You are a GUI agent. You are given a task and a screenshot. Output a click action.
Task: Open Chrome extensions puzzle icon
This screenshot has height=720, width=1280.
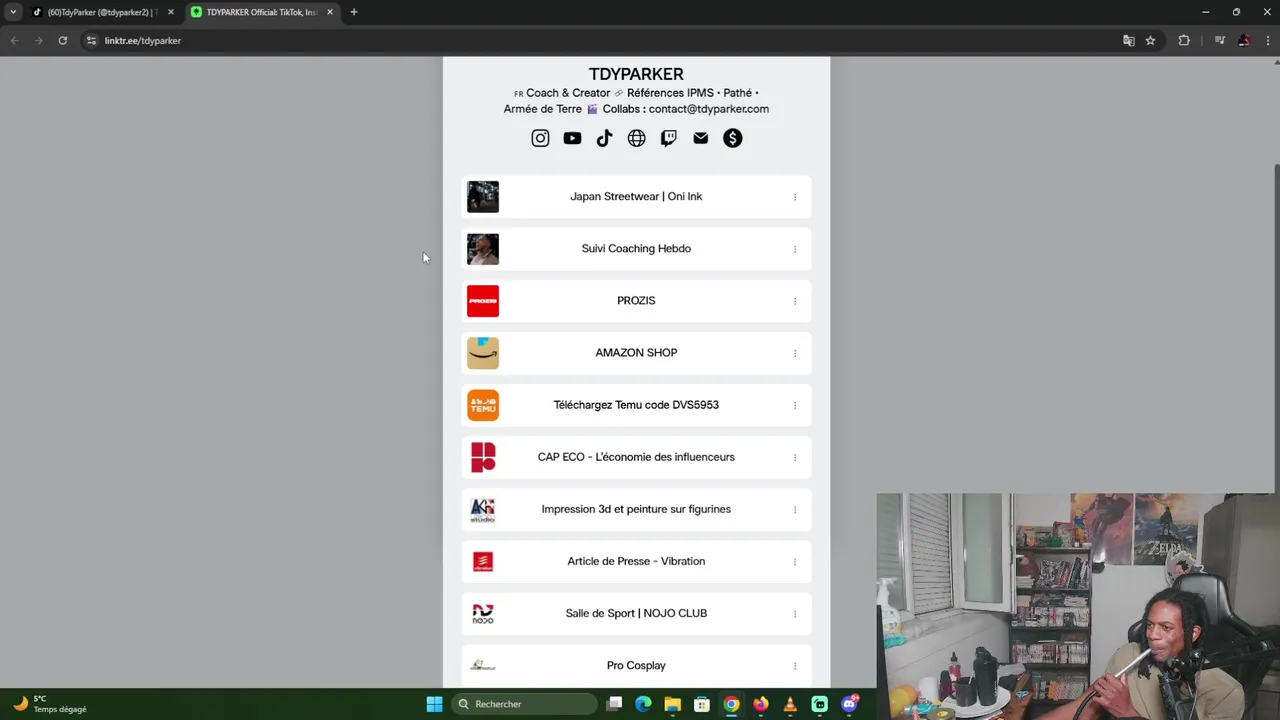coord(1184,40)
